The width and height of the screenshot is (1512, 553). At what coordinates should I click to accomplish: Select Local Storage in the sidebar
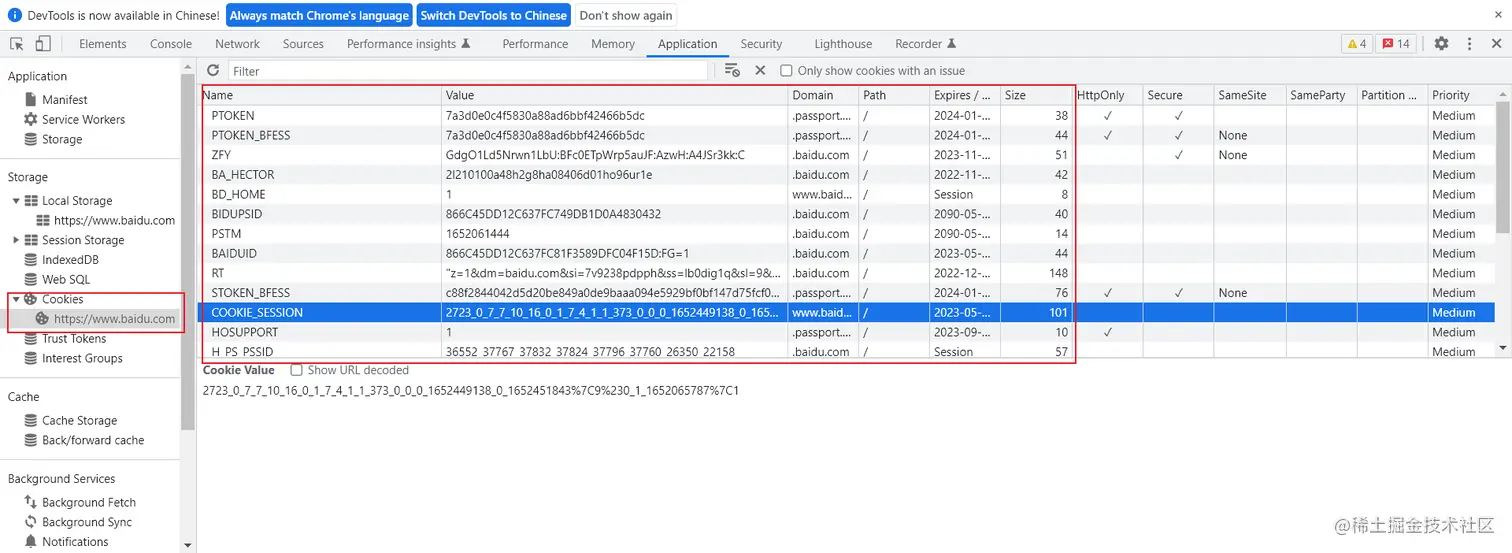77,201
